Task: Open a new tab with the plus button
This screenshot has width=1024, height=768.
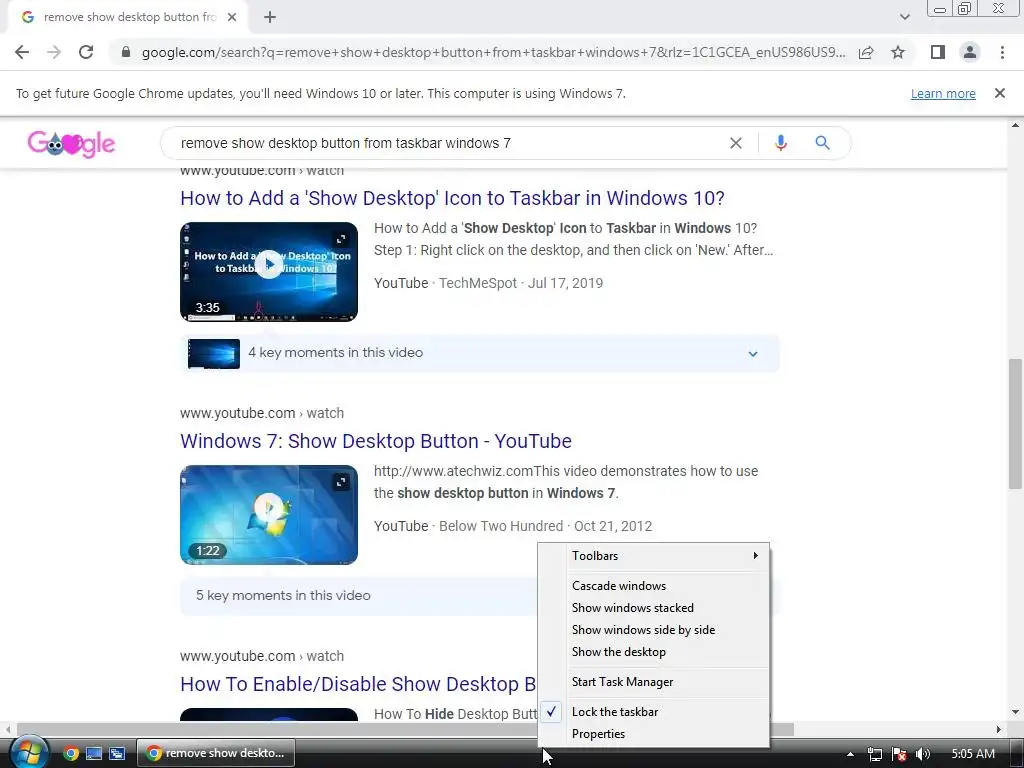Action: pyautogui.click(x=270, y=17)
